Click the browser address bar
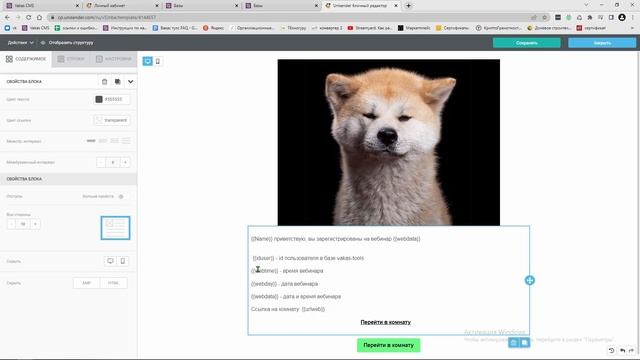This screenshot has height=360, width=640. [x=286, y=18]
